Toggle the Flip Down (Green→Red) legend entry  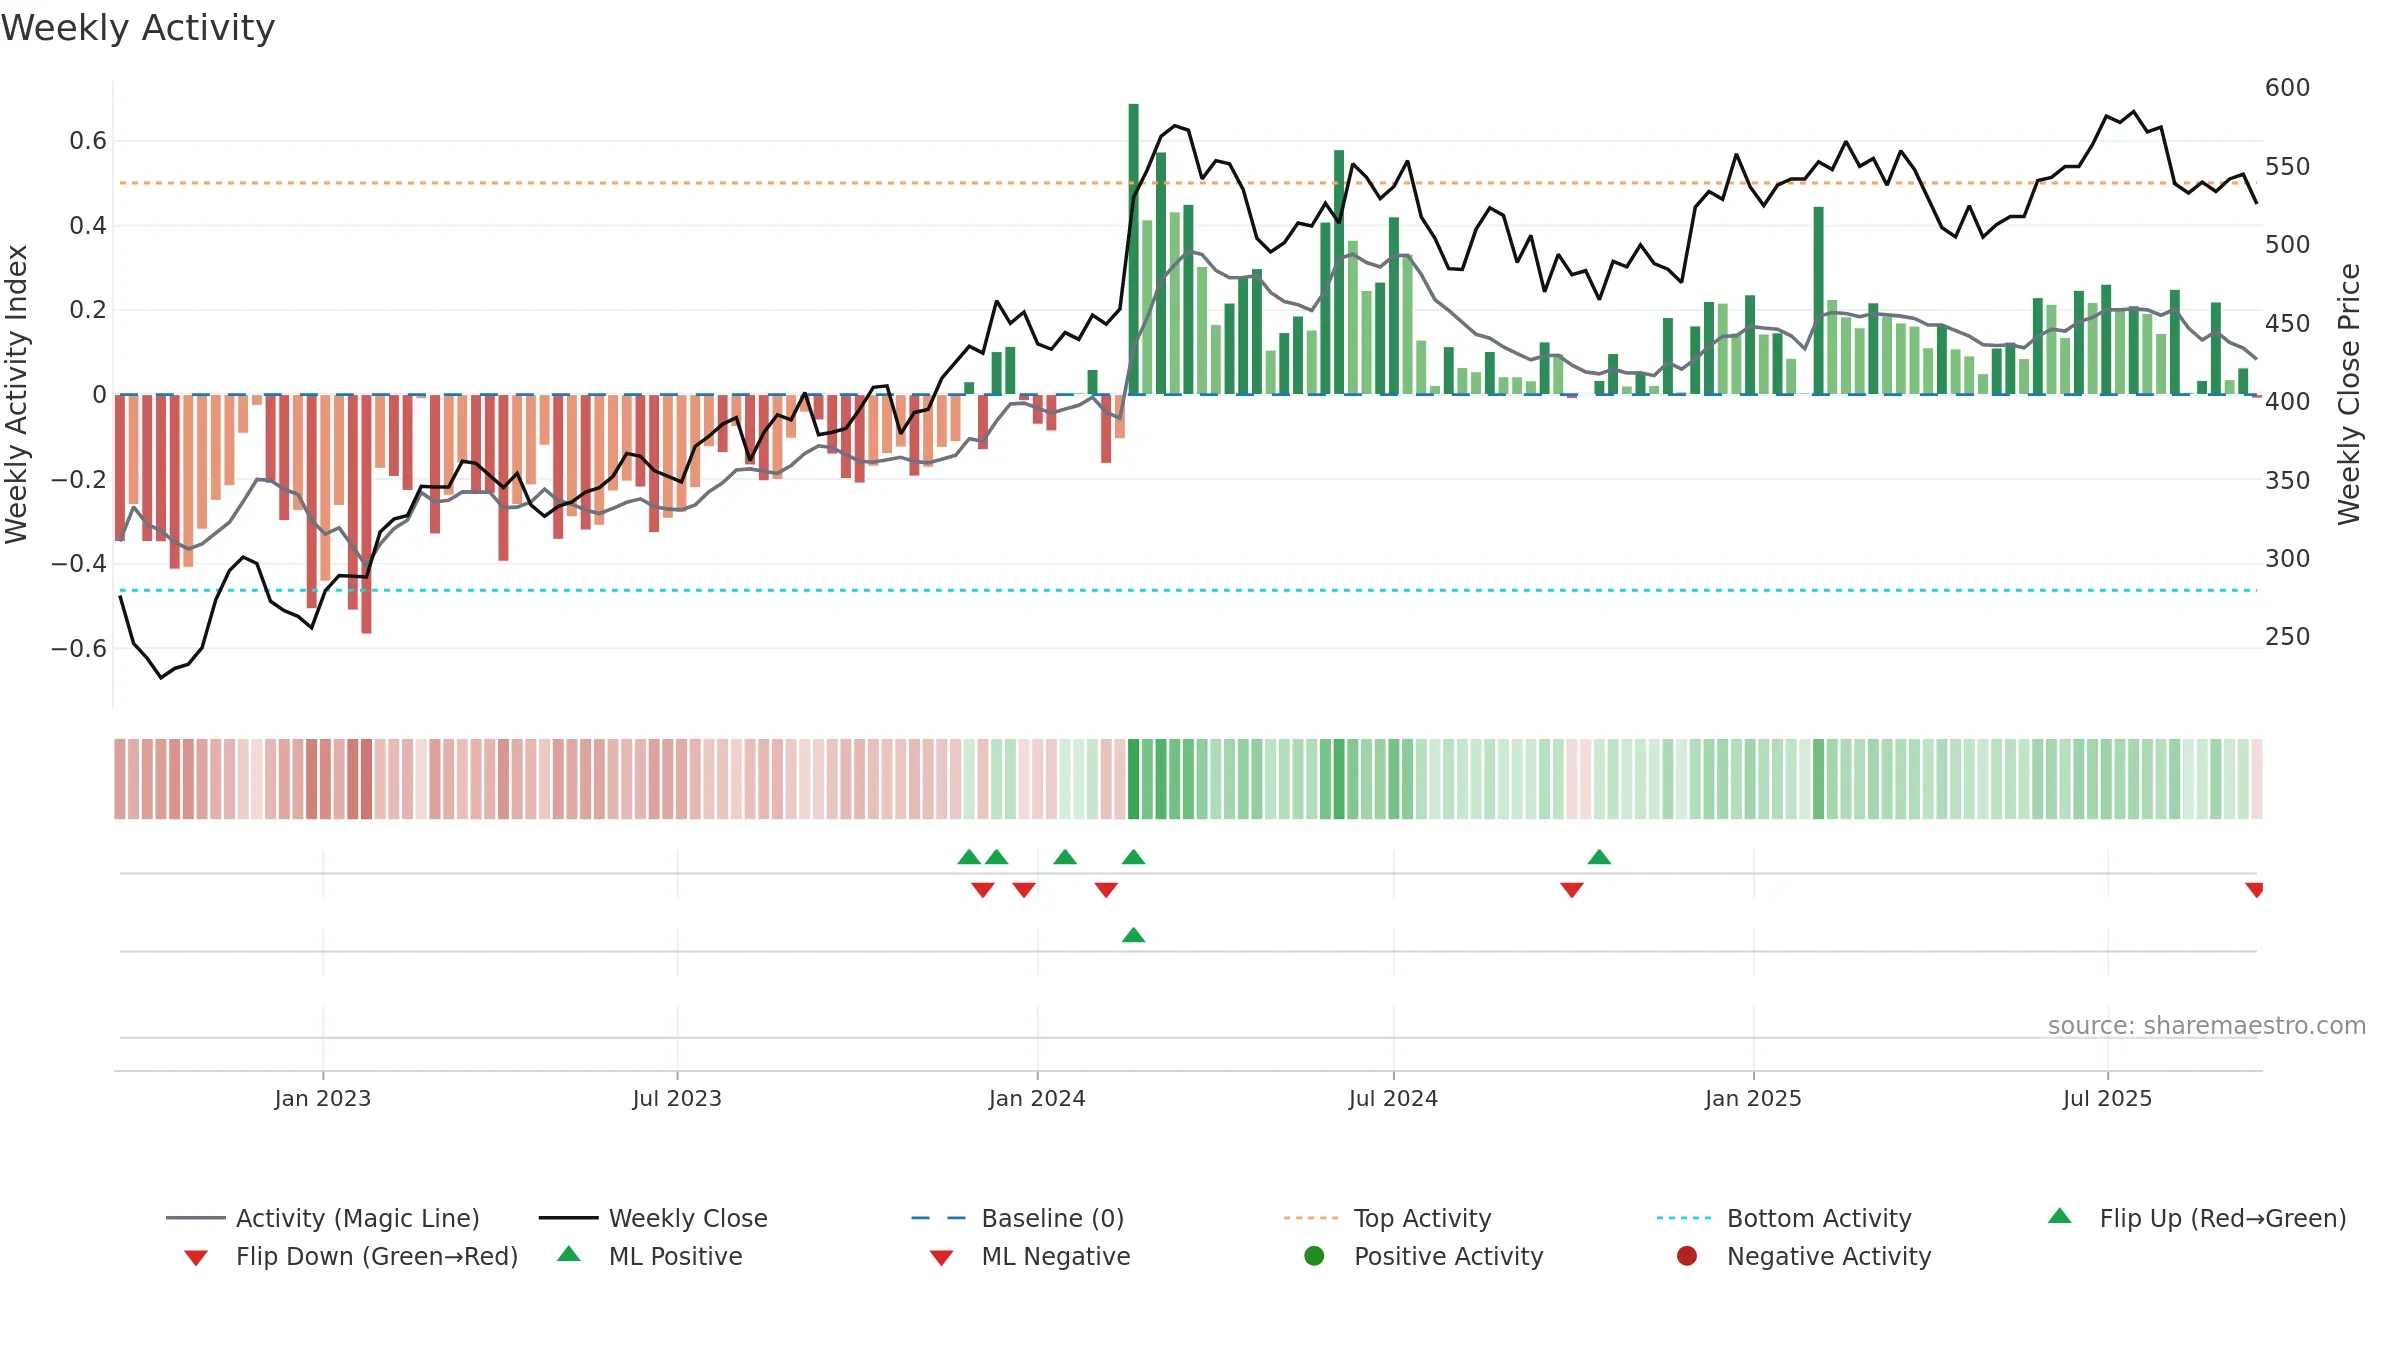coord(350,1256)
